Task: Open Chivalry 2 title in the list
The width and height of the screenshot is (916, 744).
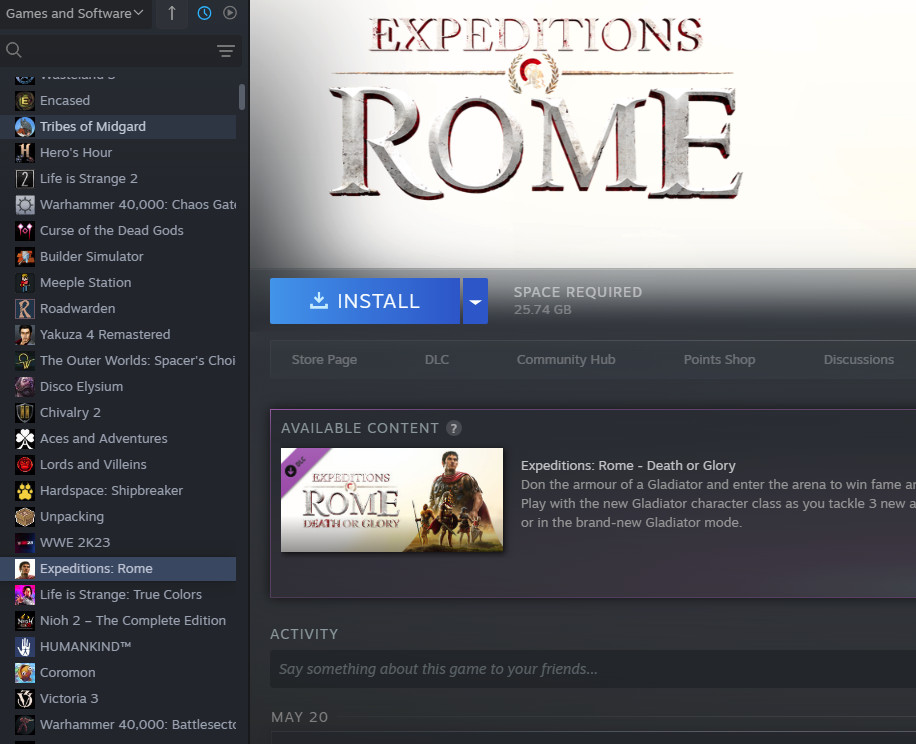Action: pos(70,412)
